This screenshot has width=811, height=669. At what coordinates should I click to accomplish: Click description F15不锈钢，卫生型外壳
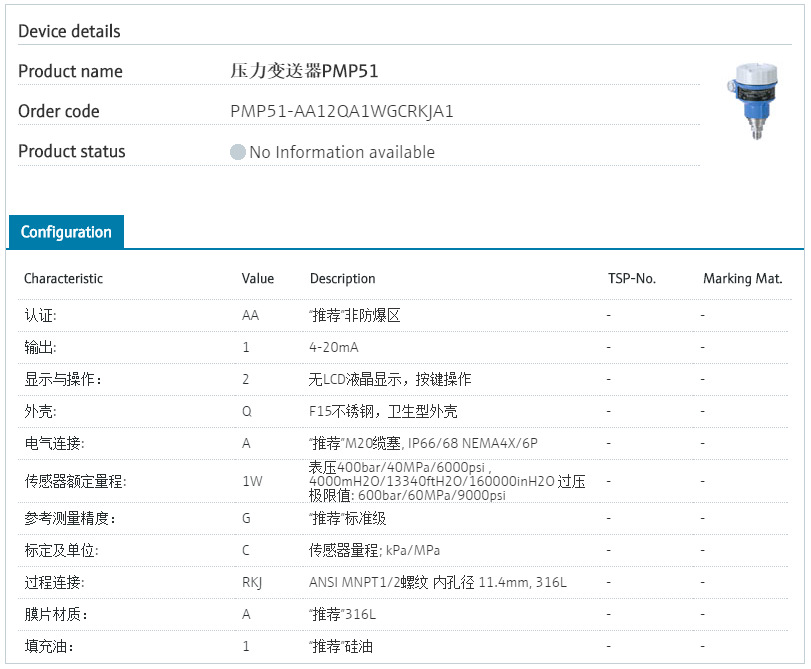383,411
